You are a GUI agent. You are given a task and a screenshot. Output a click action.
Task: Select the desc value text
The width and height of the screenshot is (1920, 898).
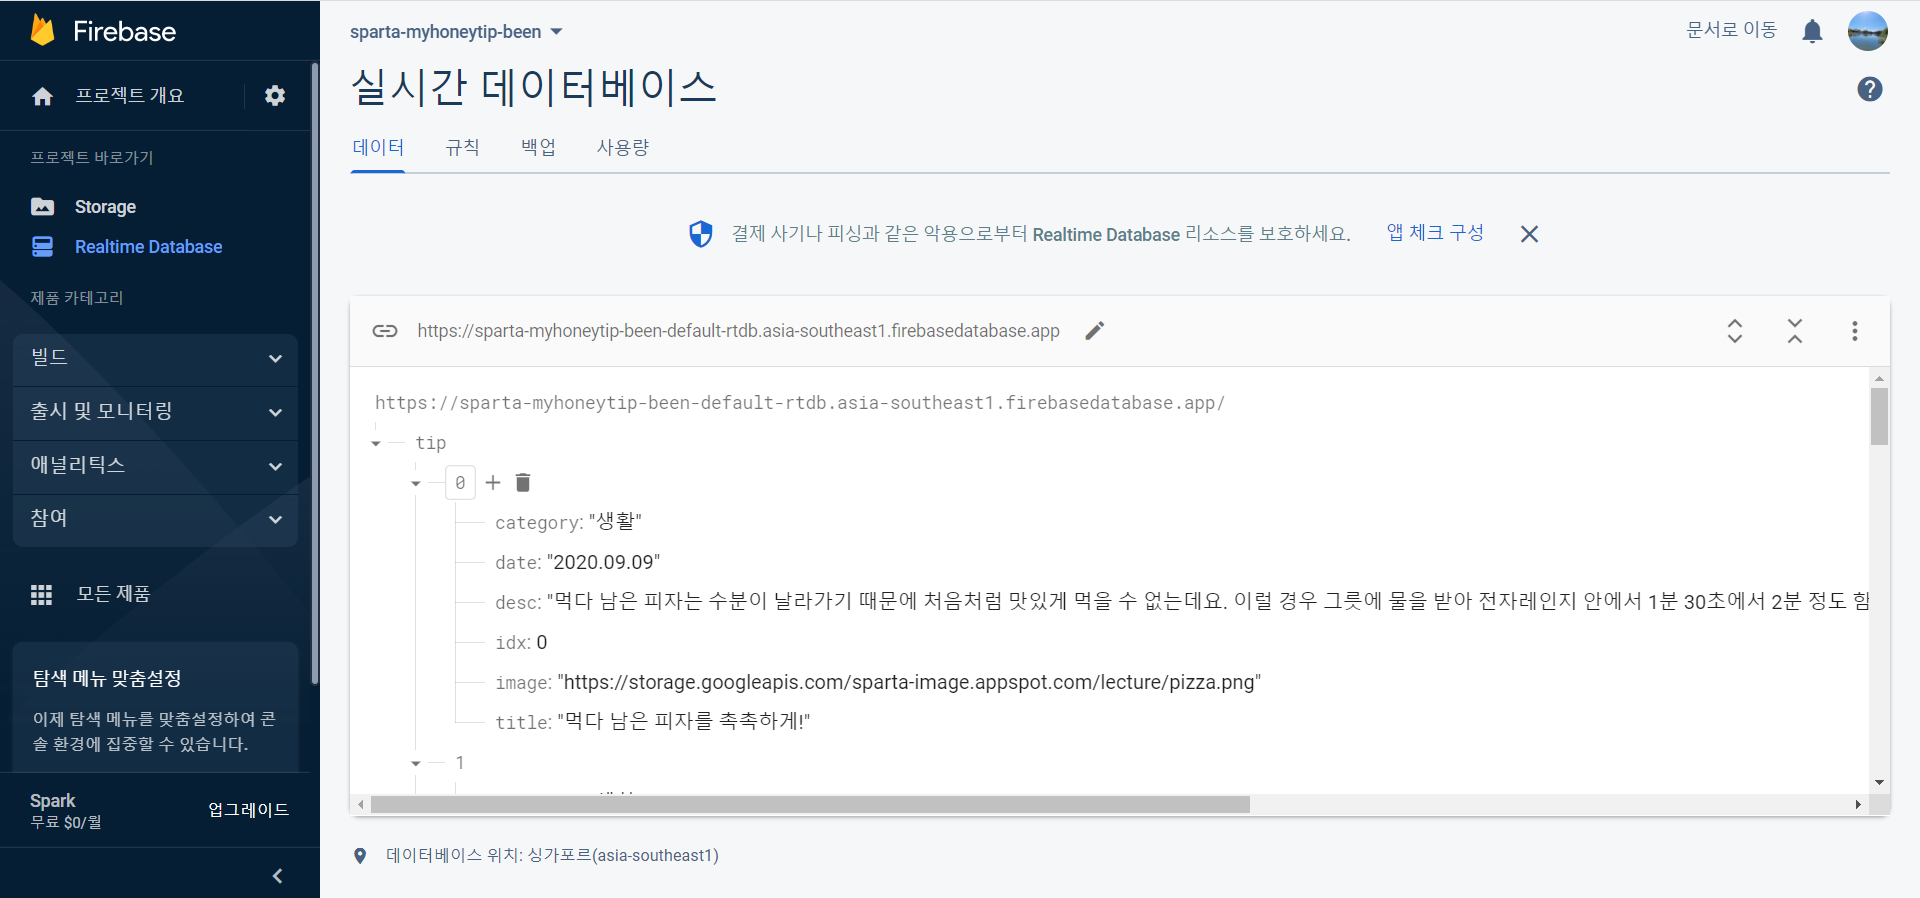1207,602
